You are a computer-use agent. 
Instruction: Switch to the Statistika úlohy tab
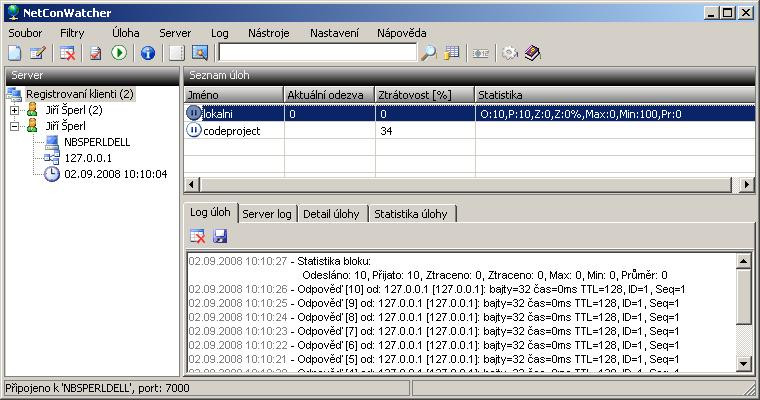[411, 214]
